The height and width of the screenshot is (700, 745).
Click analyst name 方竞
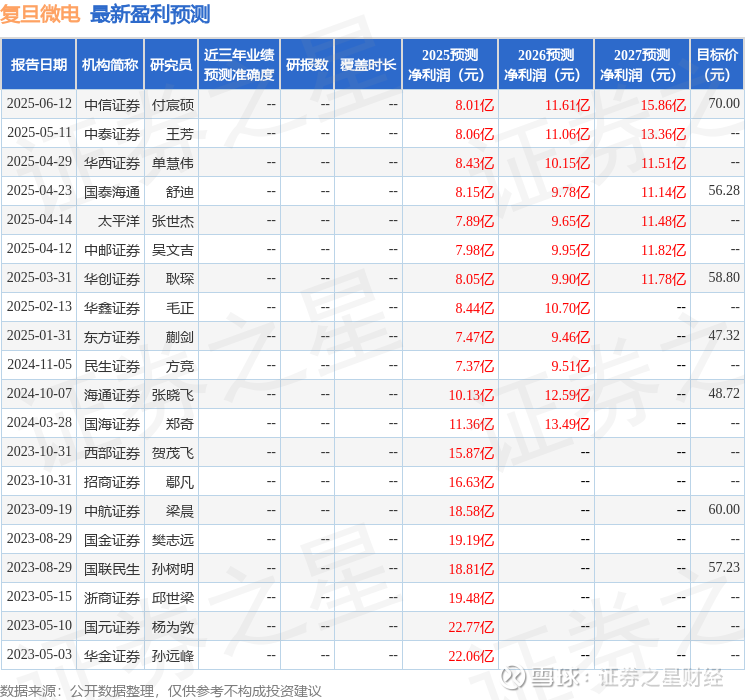pyautogui.click(x=180, y=366)
